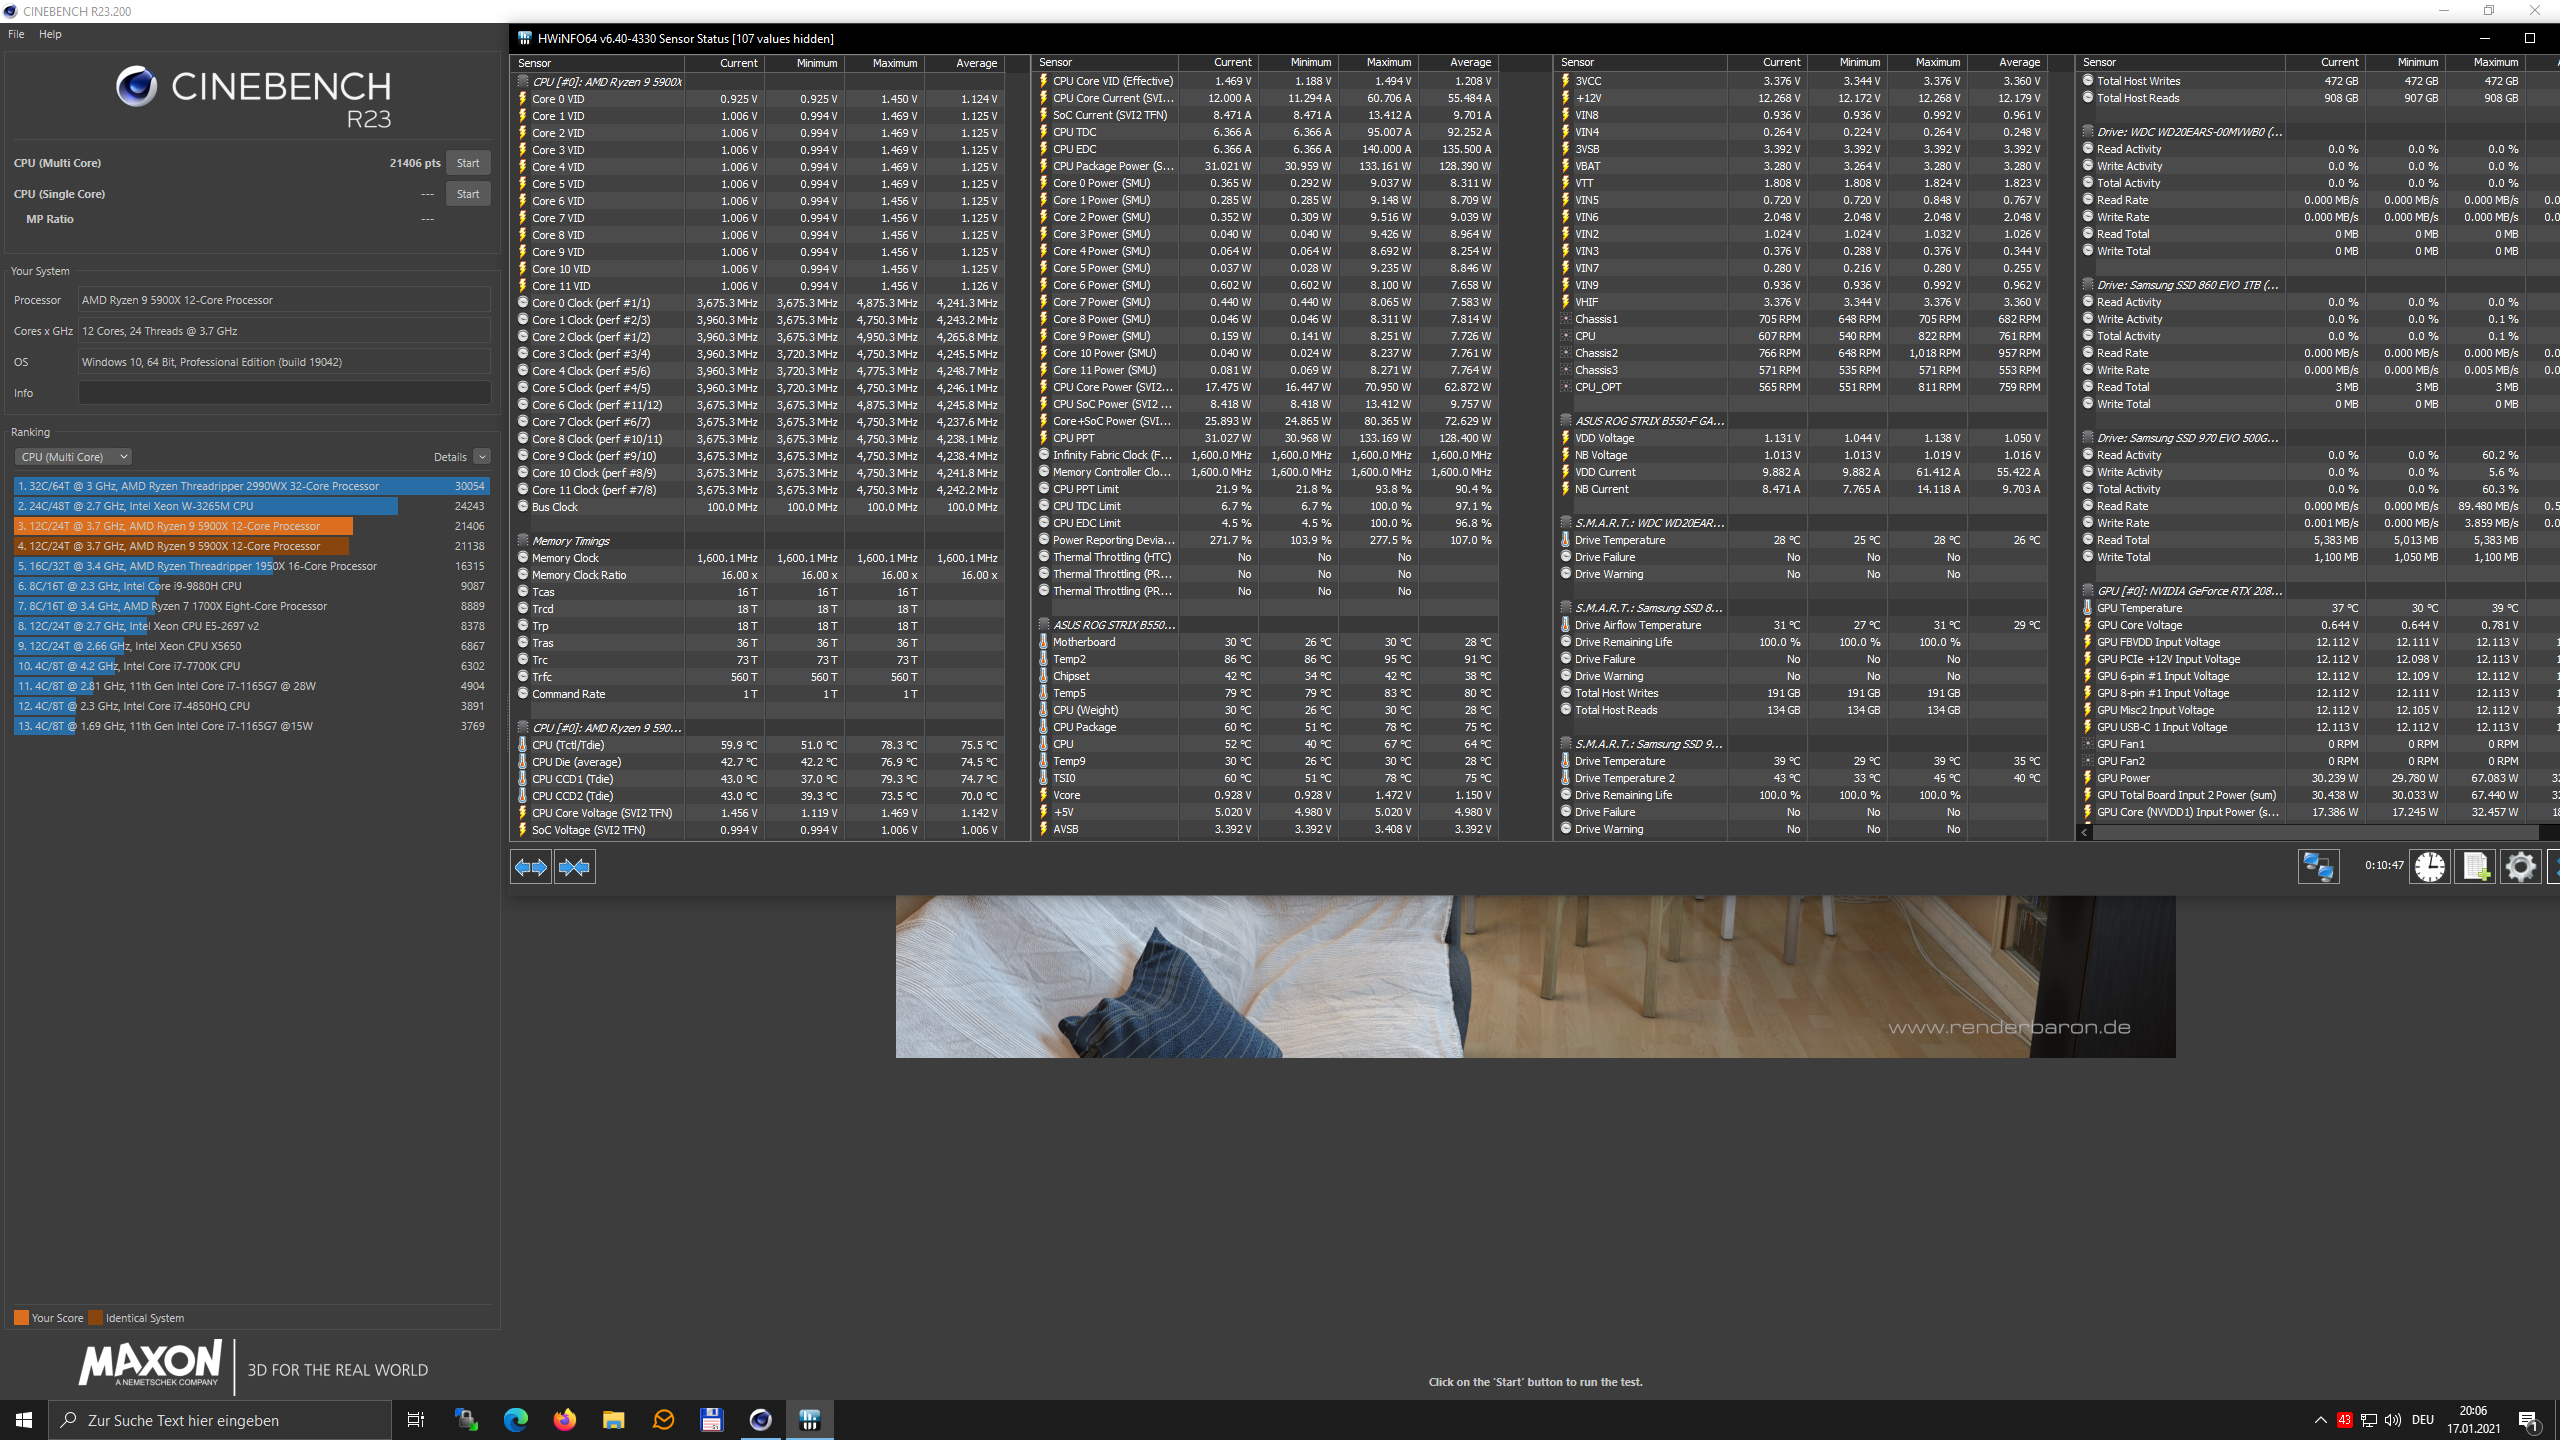This screenshot has width=2560, height=1440.
Task: Switch to HWiNFO via taskbar icon
Action: (810, 1420)
